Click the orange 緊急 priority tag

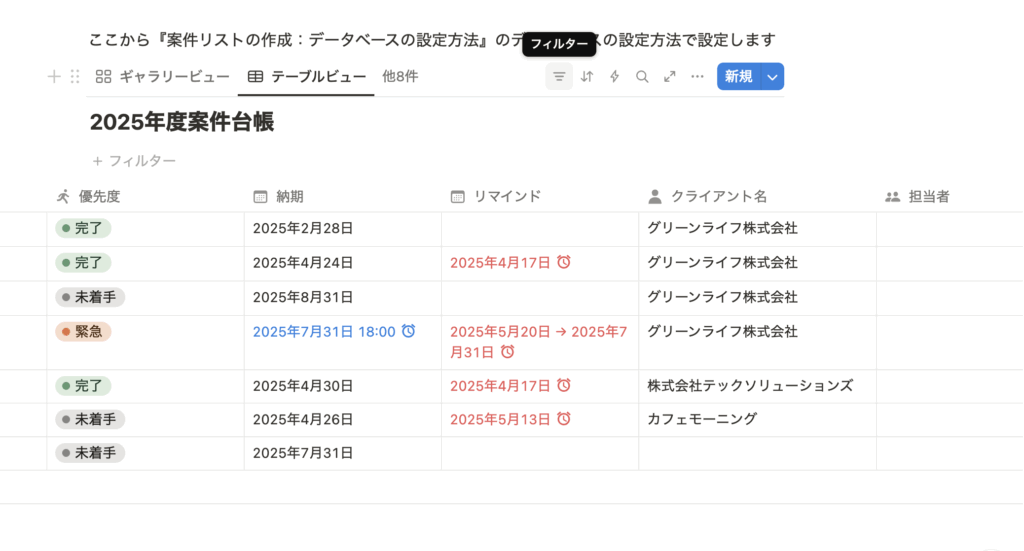tap(83, 332)
